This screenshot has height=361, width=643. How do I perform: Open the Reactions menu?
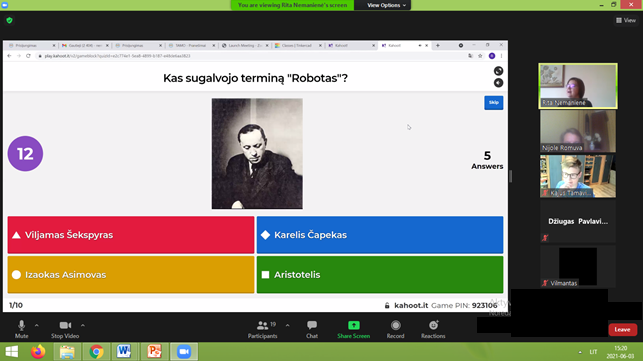[433, 329]
